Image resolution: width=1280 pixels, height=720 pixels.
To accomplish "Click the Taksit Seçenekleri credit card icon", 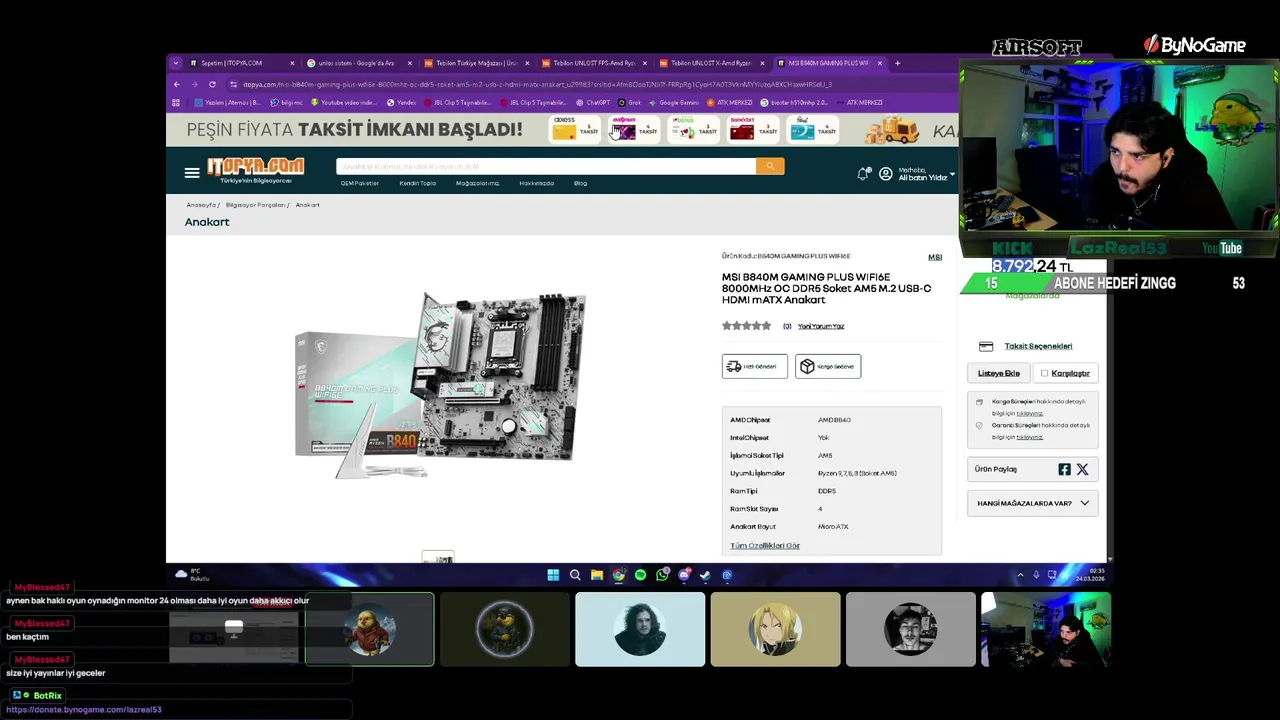I will tap(986, 346).
